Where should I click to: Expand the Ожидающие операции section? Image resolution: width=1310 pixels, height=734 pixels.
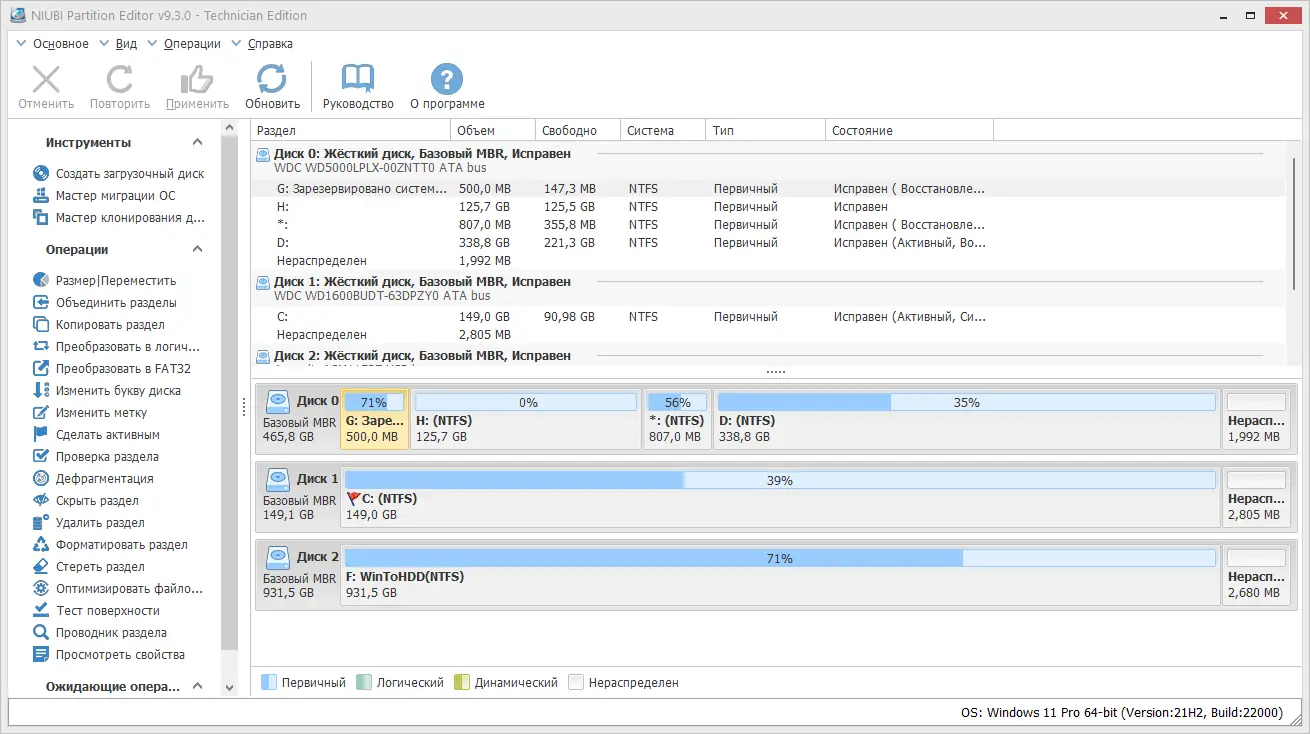197,686
